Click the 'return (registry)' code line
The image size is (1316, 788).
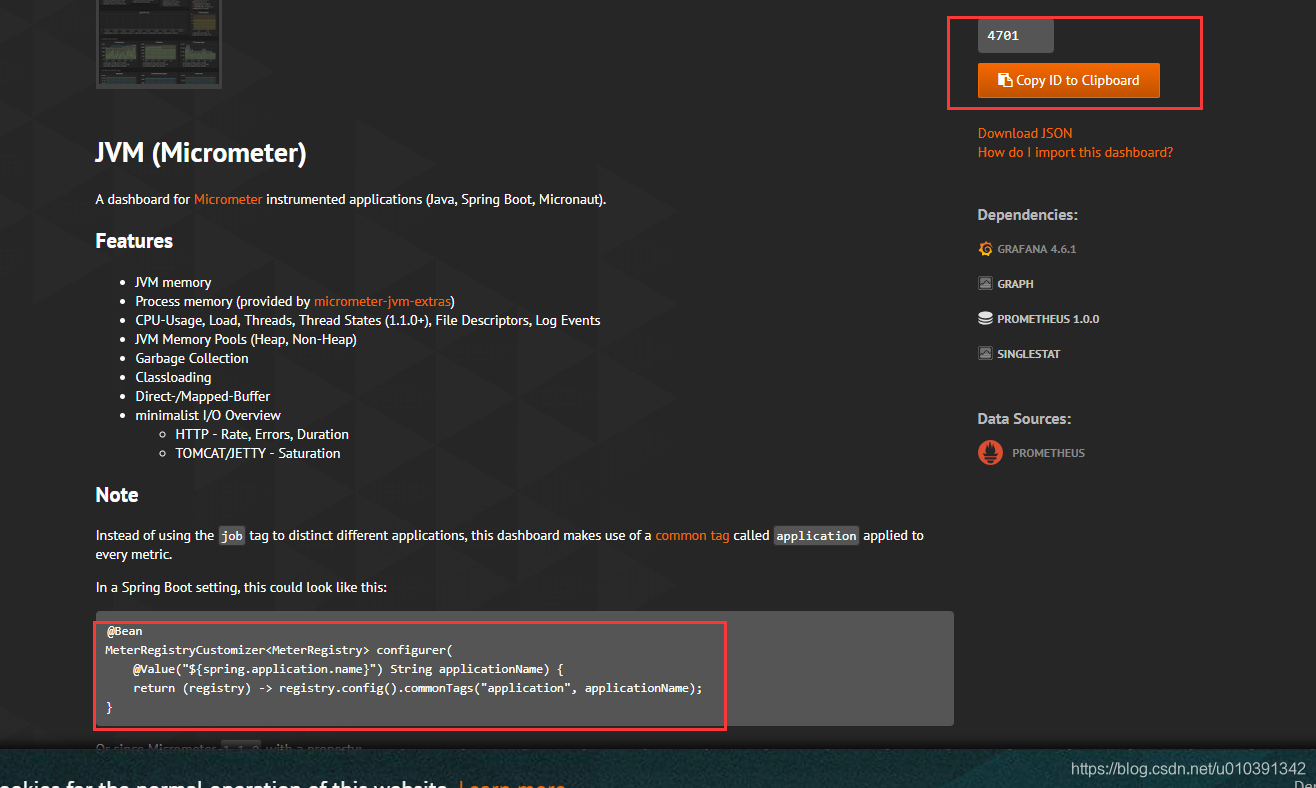pyautogui.click(x=418, y=688)
